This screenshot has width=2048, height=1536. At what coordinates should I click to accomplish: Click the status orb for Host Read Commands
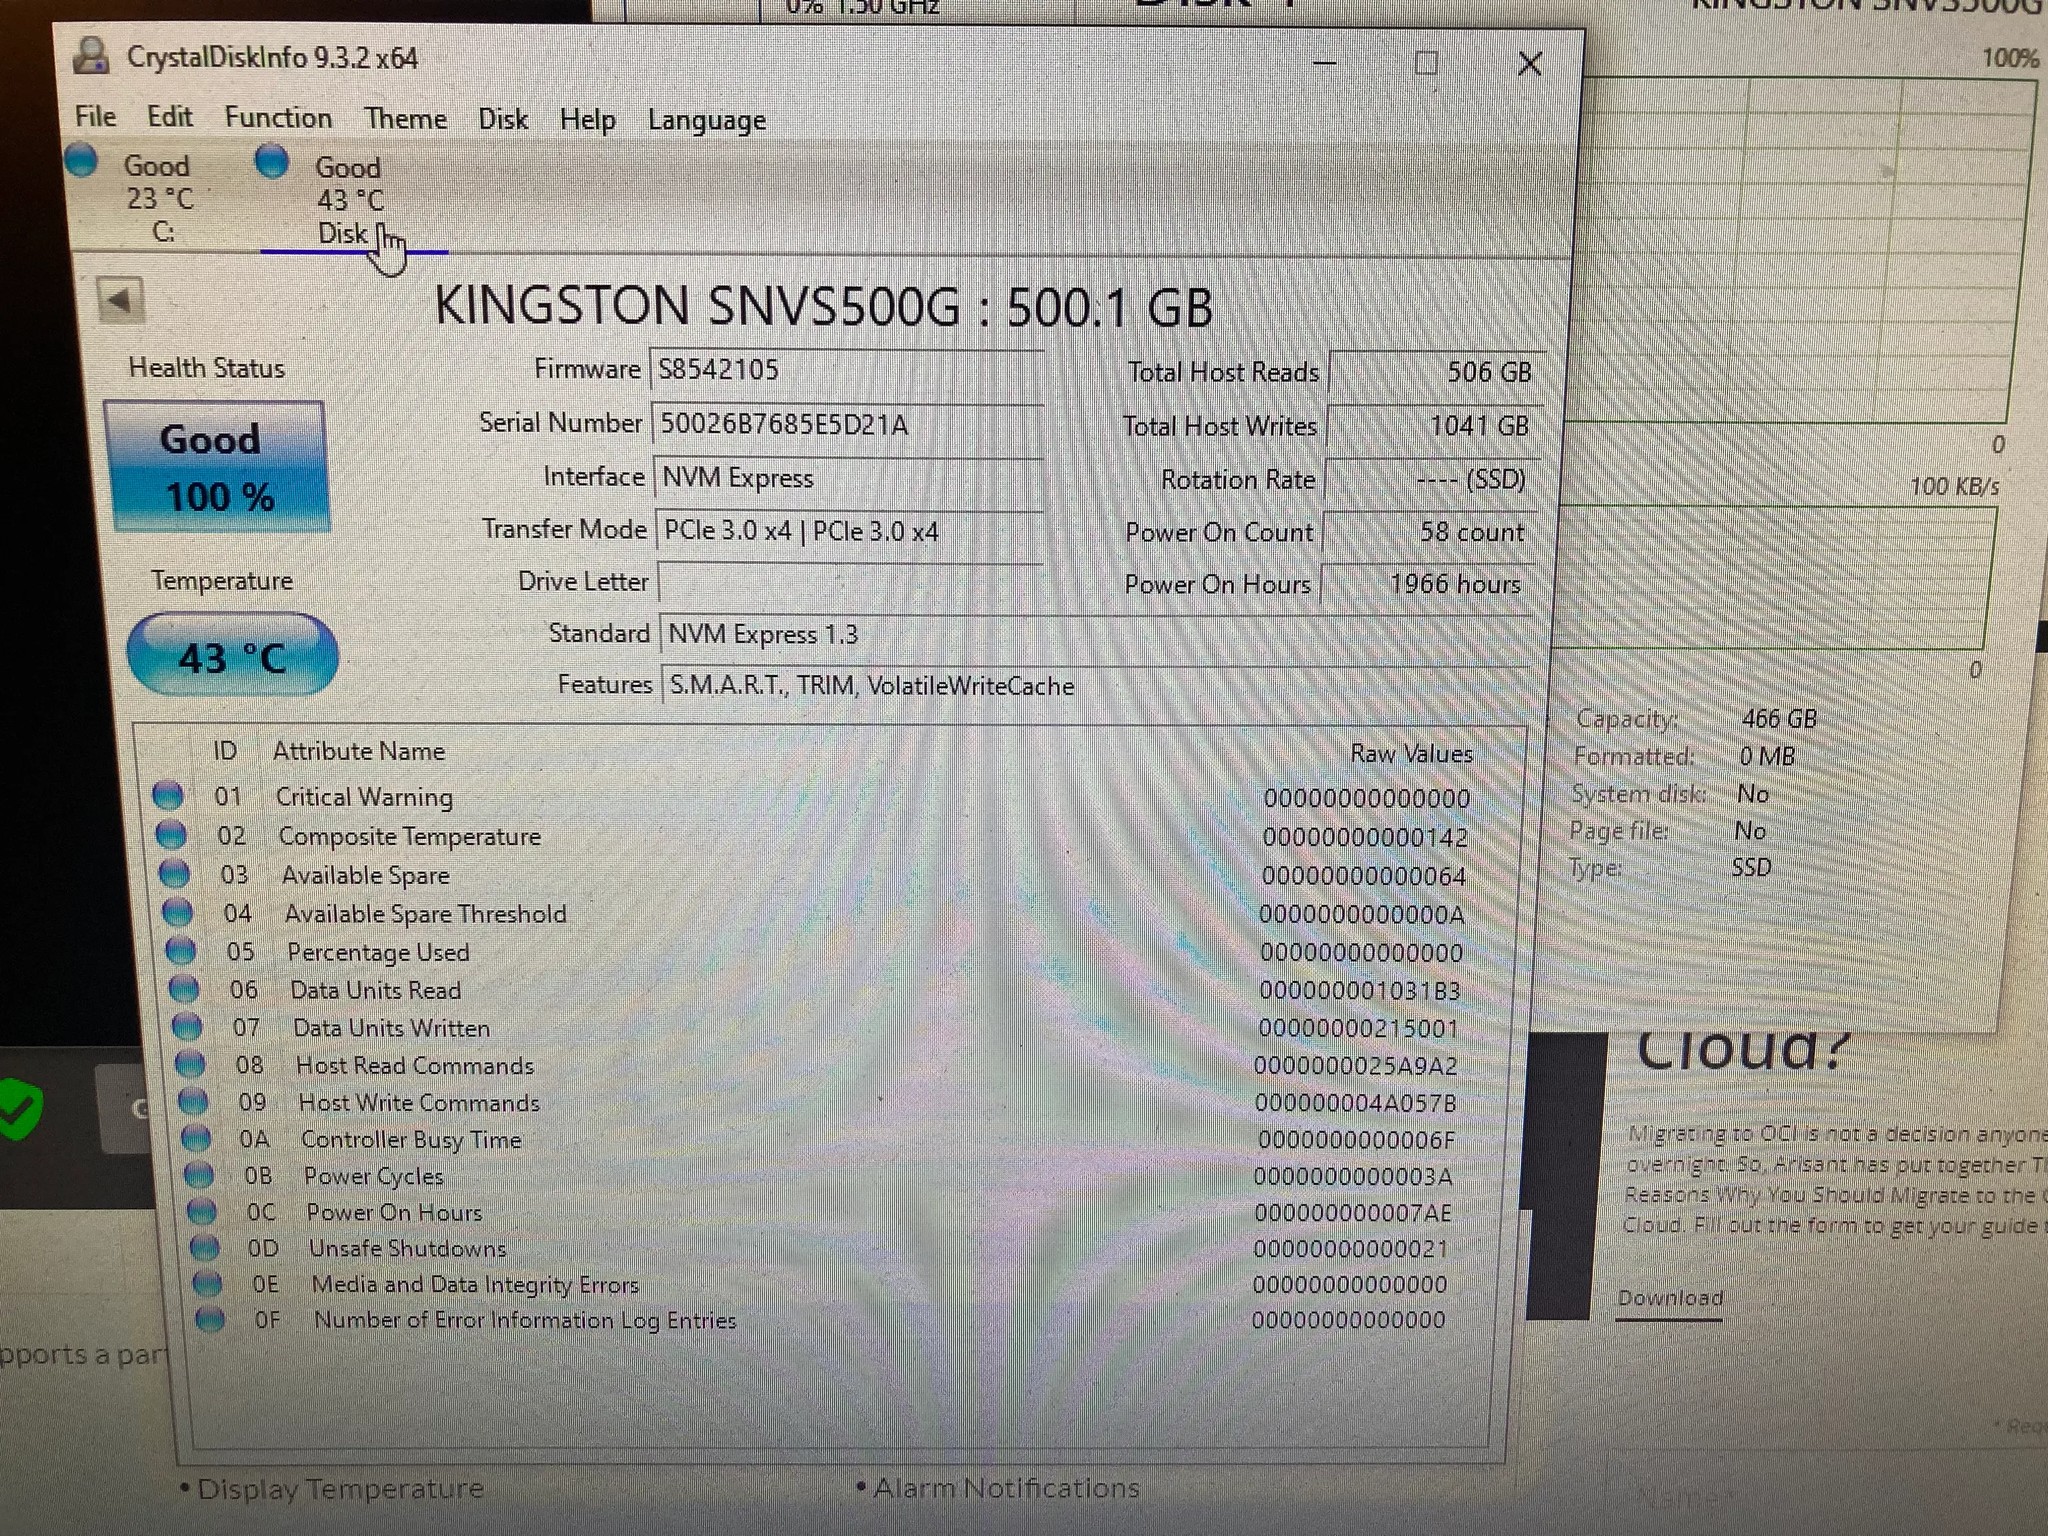point(189,1064)
